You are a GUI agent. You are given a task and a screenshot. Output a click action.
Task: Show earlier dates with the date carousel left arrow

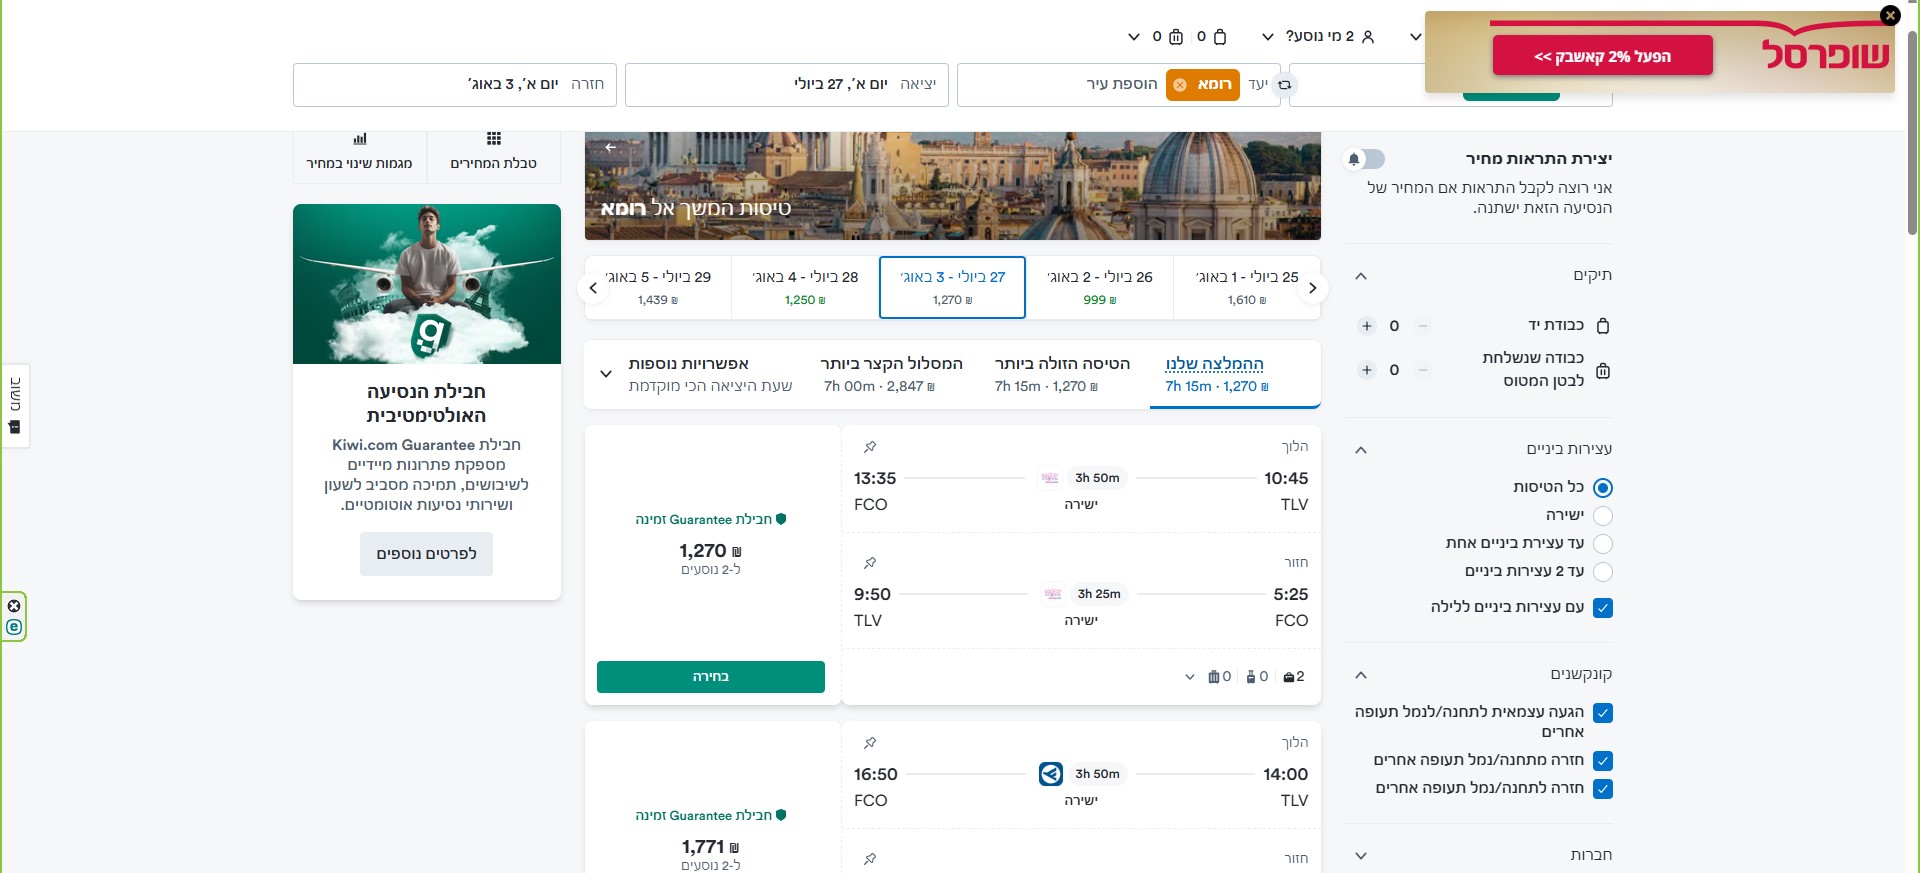(x=593, y=288)
